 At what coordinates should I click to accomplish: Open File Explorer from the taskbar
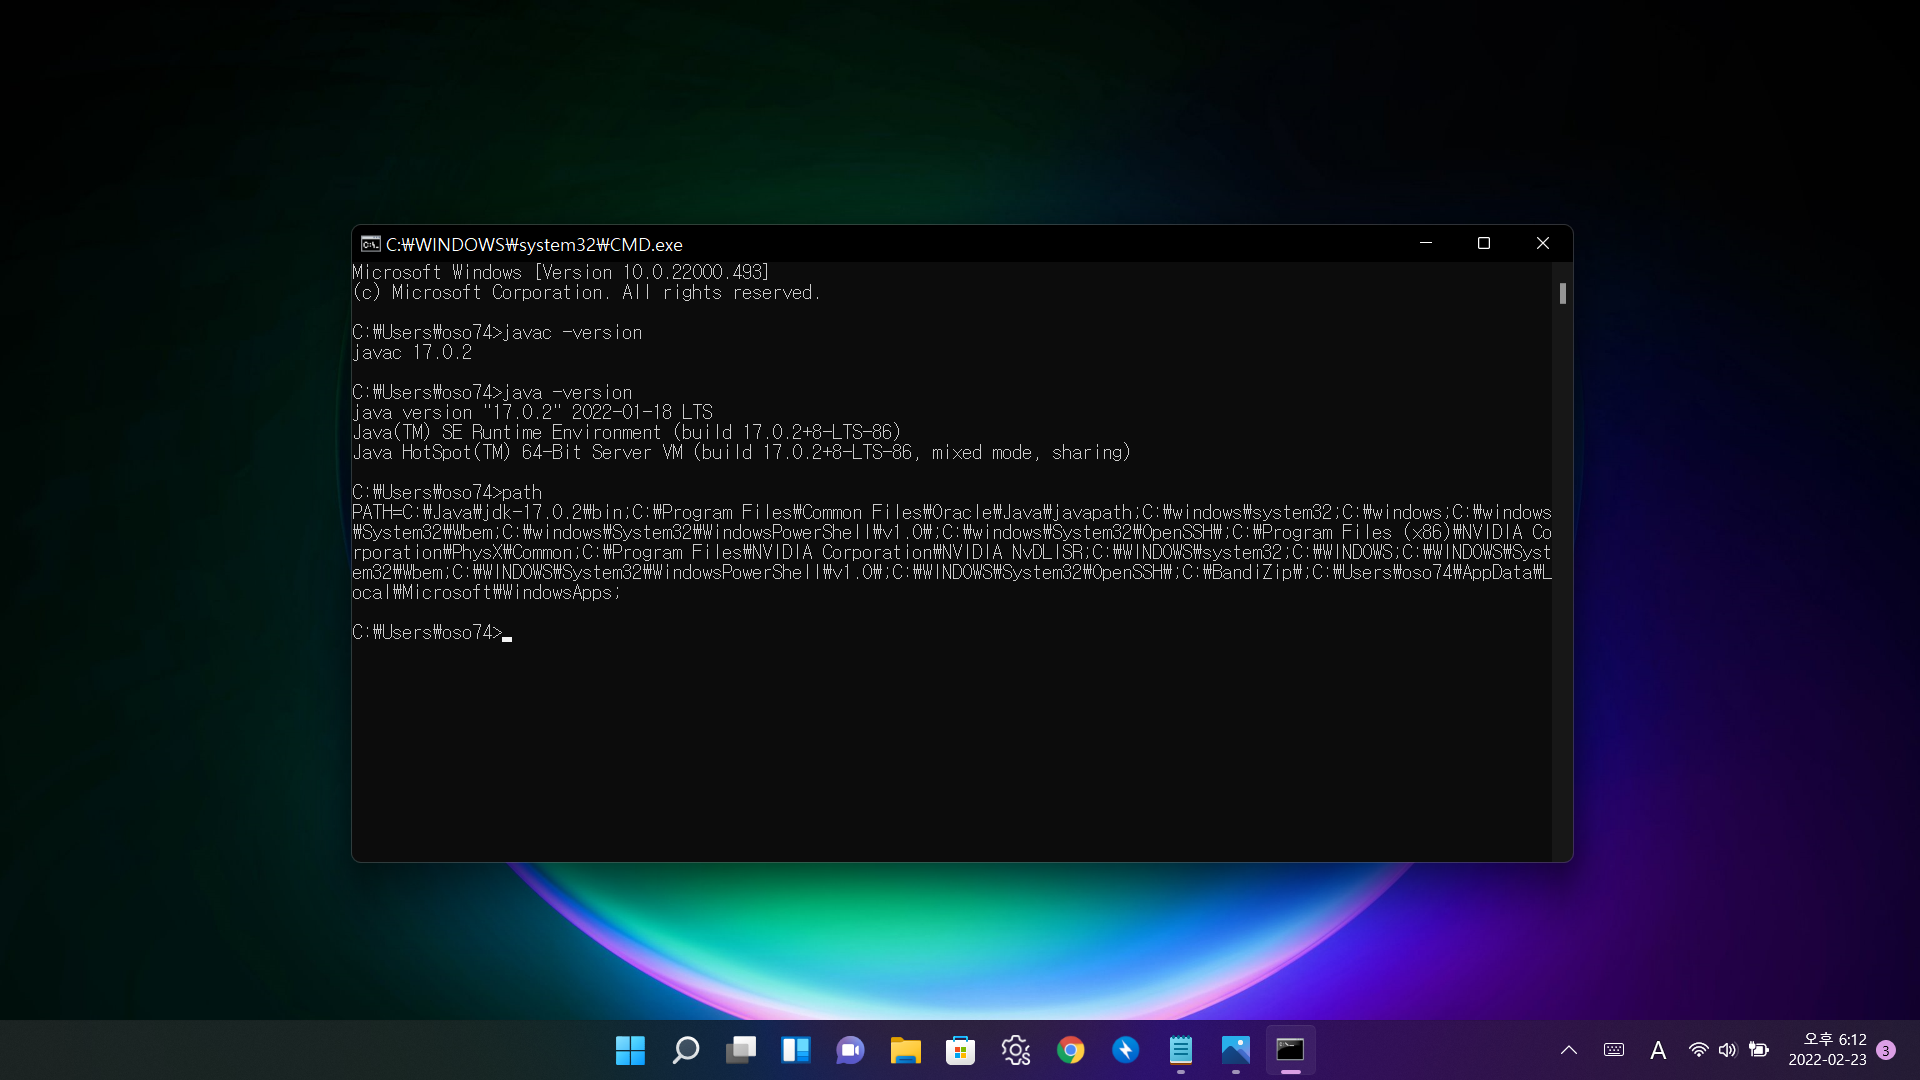point(906,1050)
